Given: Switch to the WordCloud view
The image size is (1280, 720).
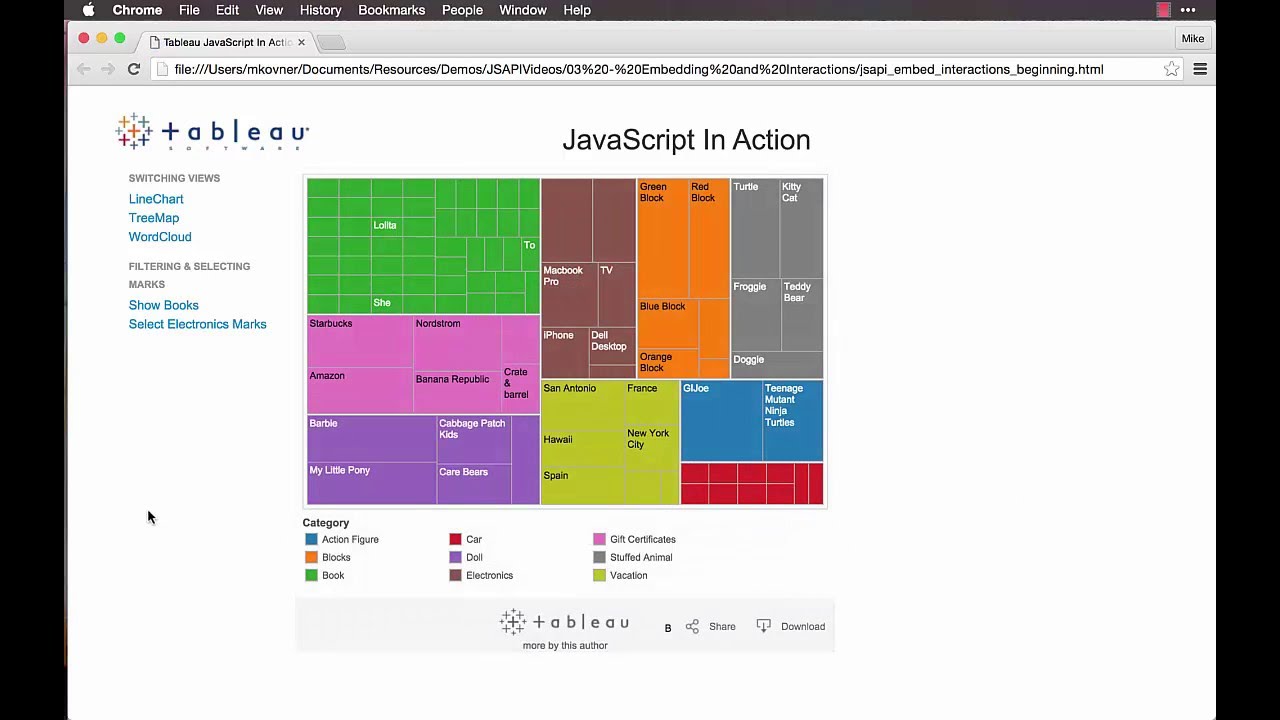Looking at the screenshot, I should click(x=160, y=237).
